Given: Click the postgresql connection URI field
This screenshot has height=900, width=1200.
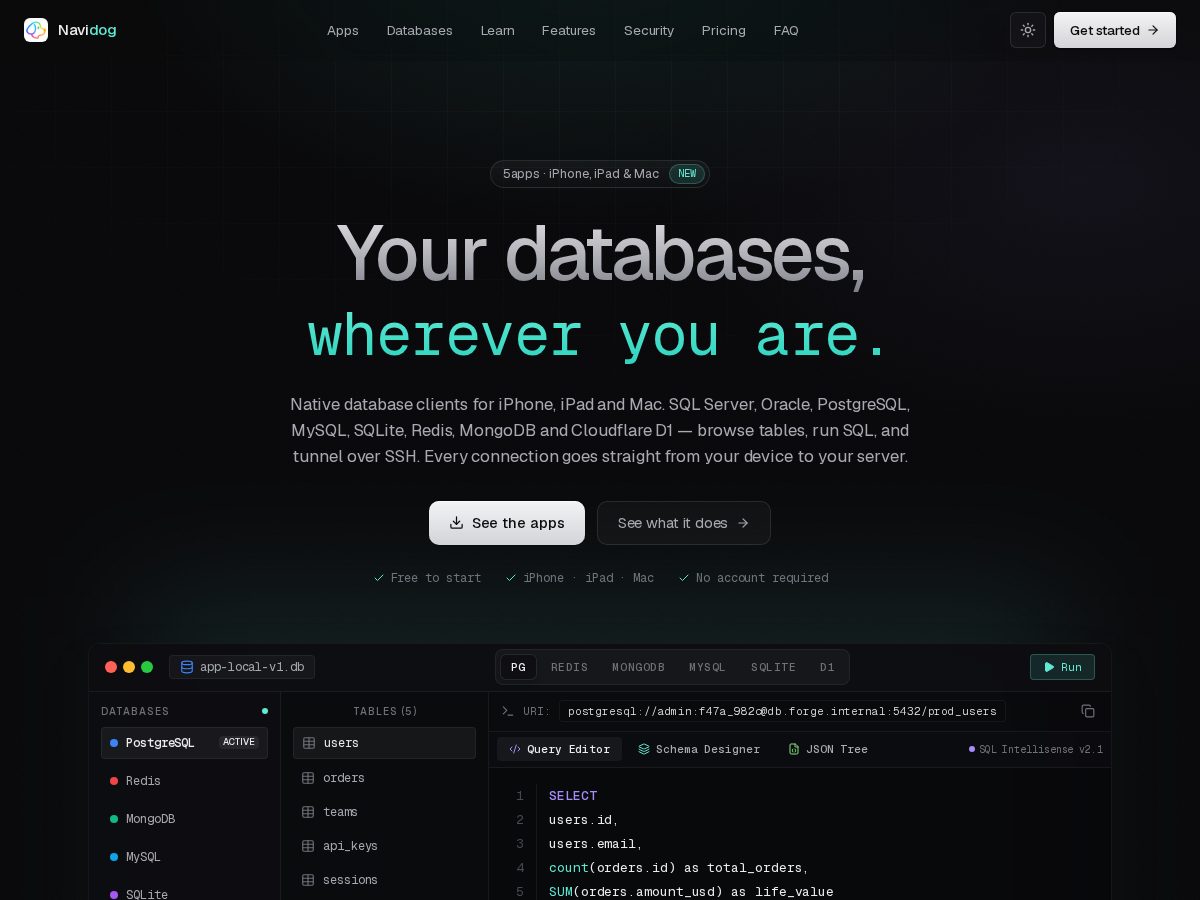Looking at the screenshot, I should point(782,711).
